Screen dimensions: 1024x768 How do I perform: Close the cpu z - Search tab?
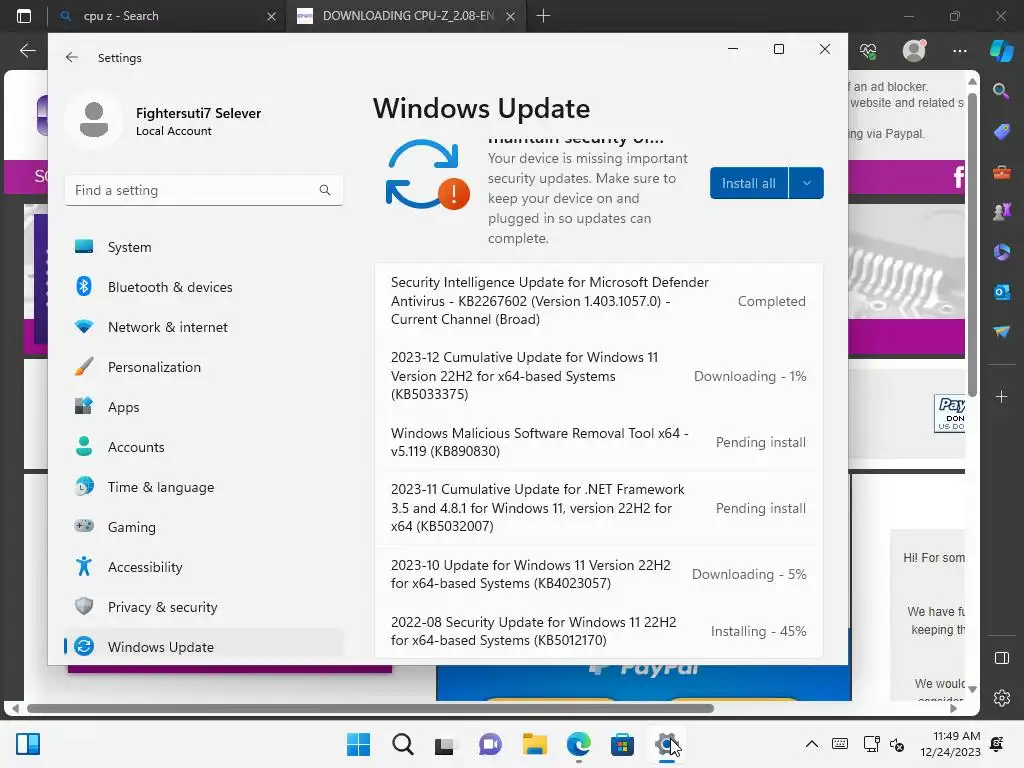(x=271, y=16)
